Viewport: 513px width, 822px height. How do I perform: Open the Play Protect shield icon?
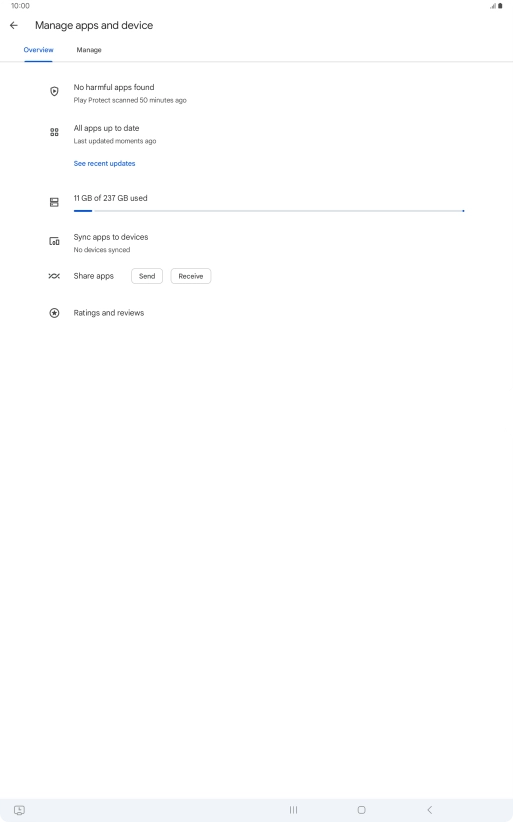(x=54, y=91)
